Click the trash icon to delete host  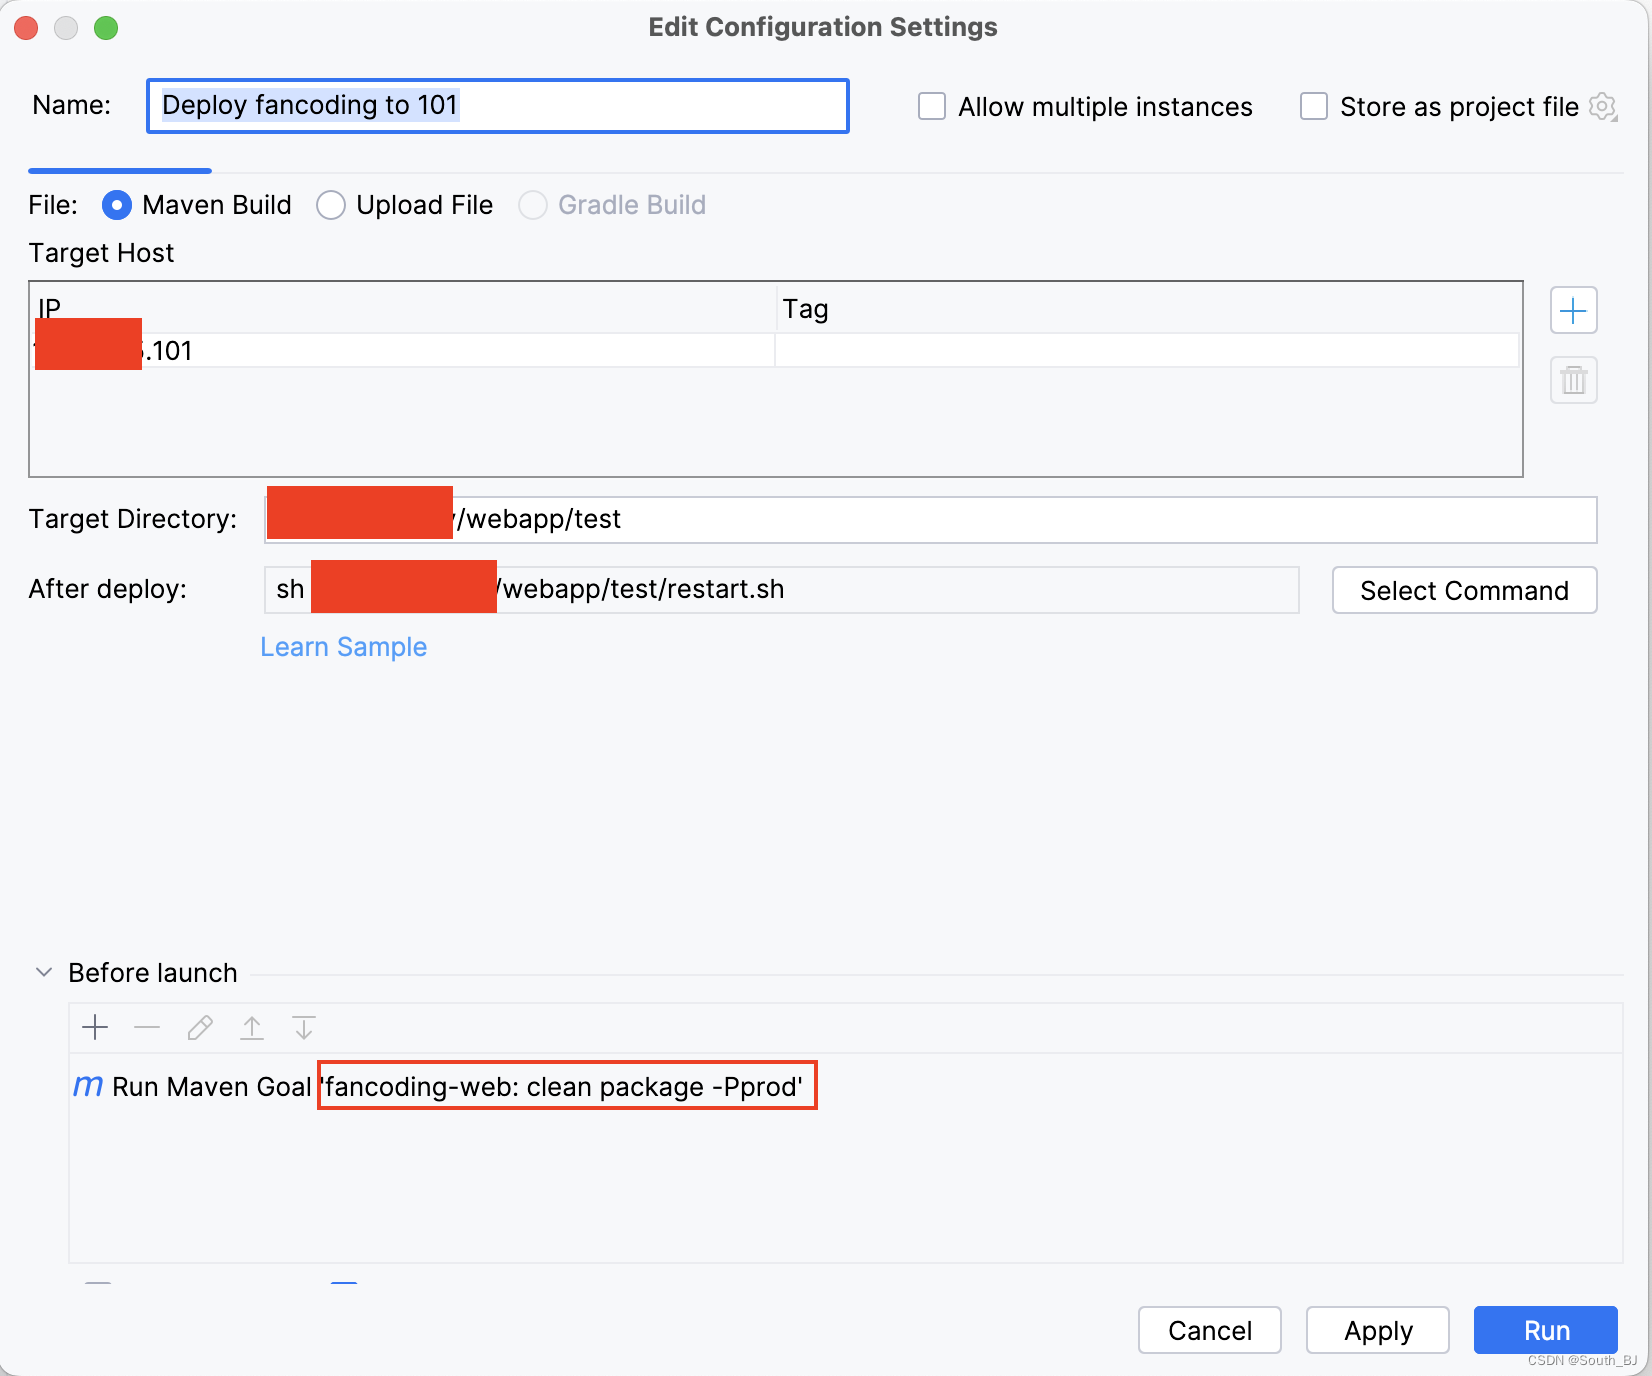coord(1573,380)
